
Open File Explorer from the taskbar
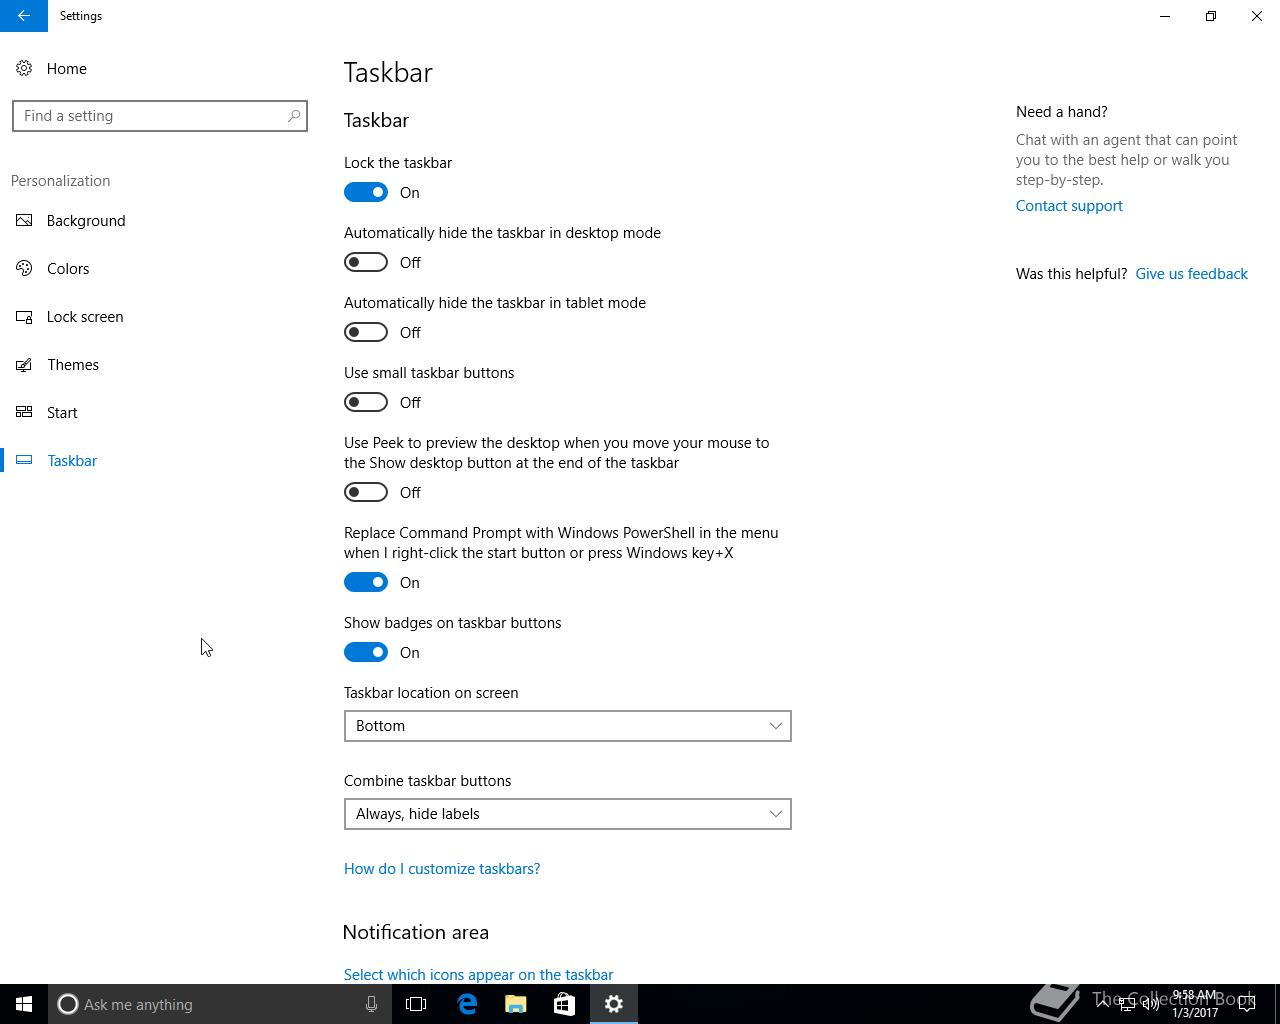click(515, 1004)
